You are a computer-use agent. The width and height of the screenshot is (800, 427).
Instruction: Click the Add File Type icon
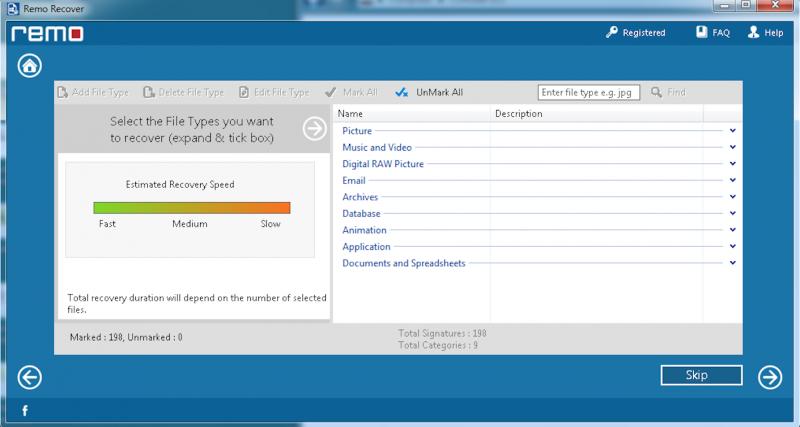pyautogui.click(x=63, y=92)
